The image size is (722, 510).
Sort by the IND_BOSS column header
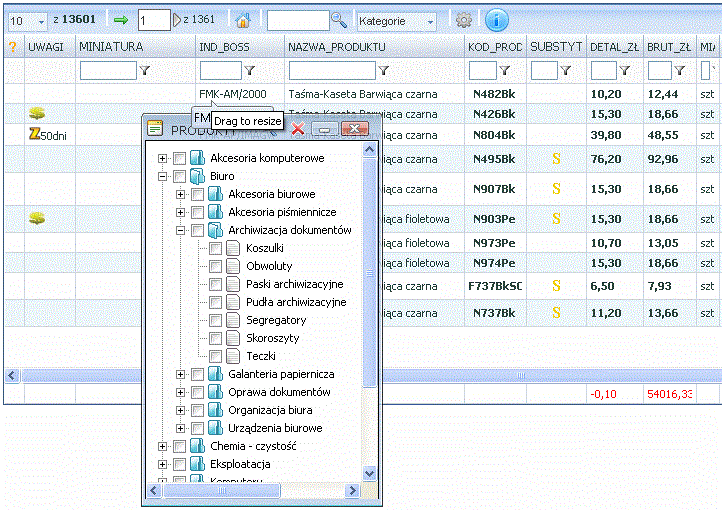point(224,46)
